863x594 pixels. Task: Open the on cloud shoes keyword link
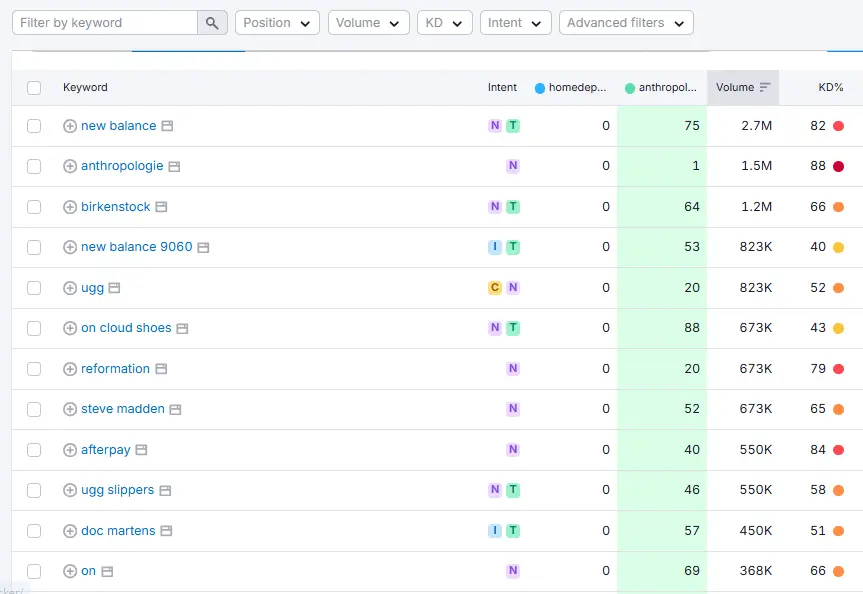pyautogui.click(x=126, y=328)
